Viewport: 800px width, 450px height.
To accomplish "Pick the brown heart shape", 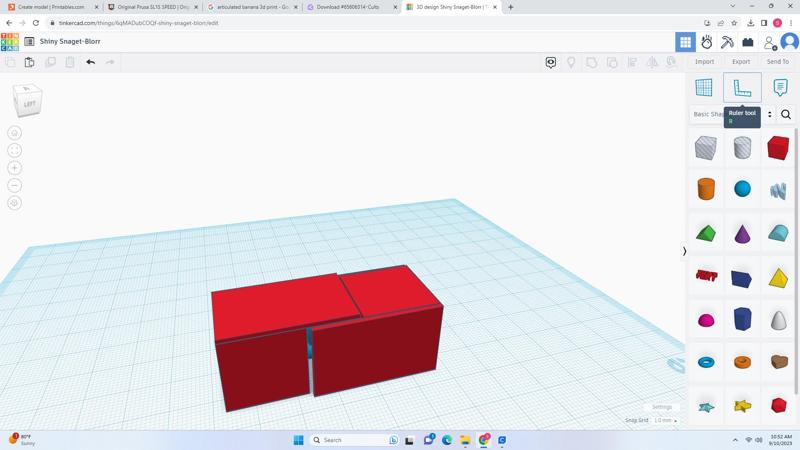I will point(779,362).
